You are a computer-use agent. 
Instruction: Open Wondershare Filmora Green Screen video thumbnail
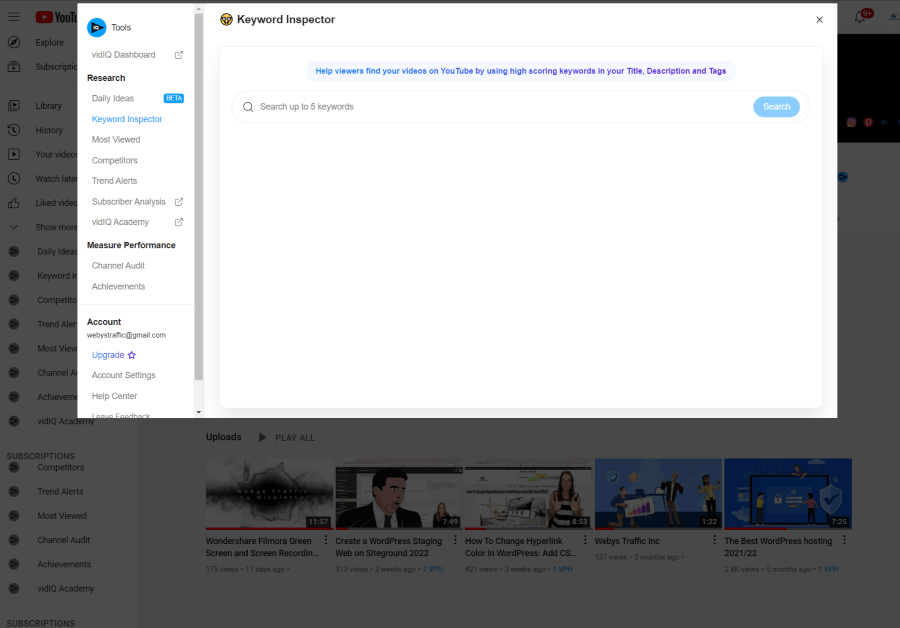pos(269,494)
